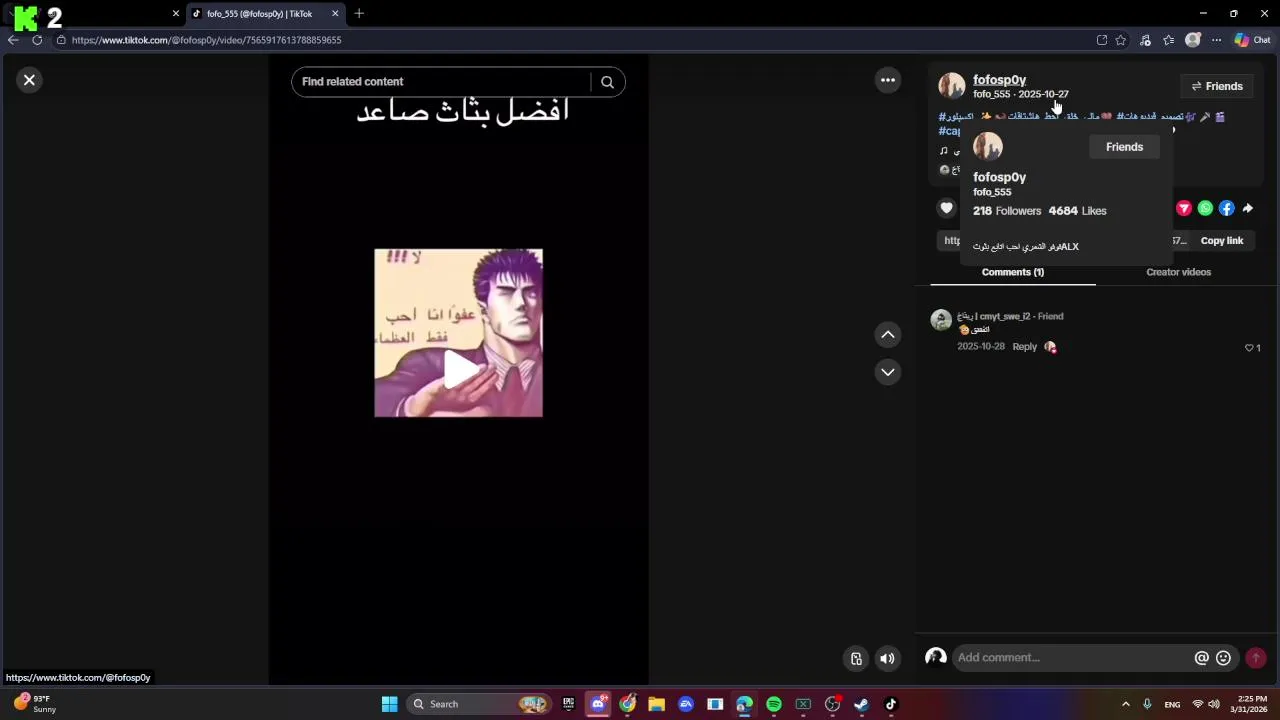Viewport: 1280px width, 720px height.
Task: Click the search magnifier in Find related content
Action: pyautogui.click(x=607, y=82)
